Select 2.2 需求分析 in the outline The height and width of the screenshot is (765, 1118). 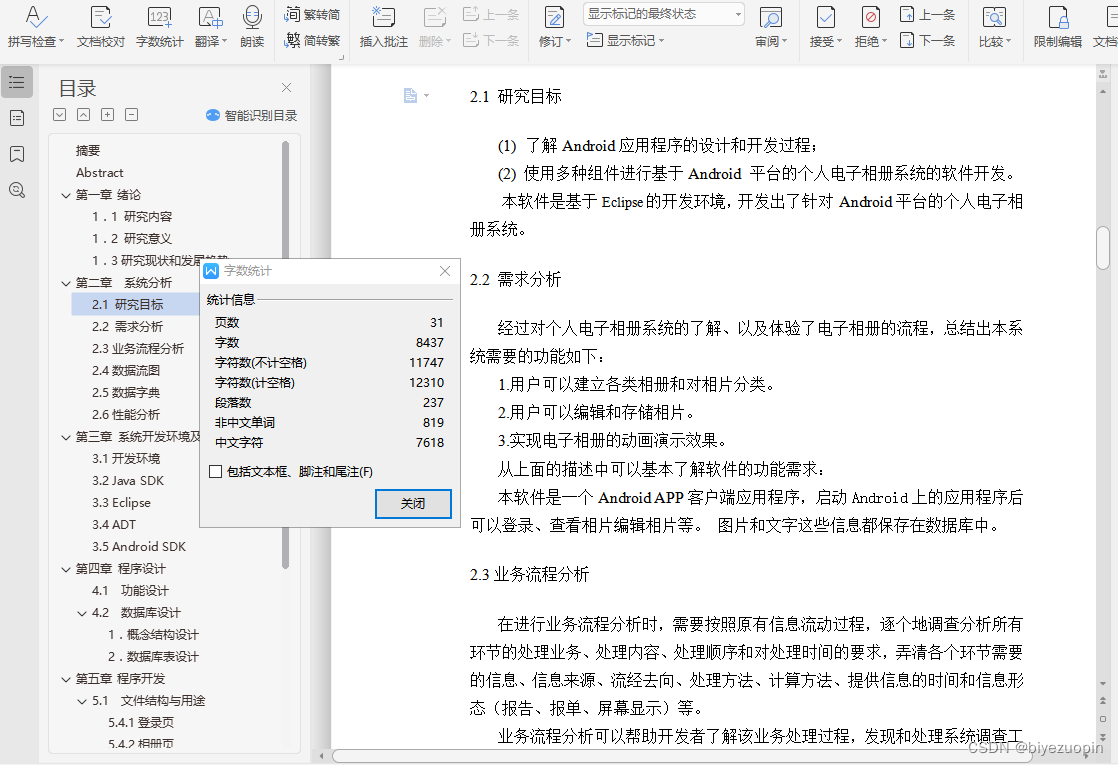coord(128,327)
